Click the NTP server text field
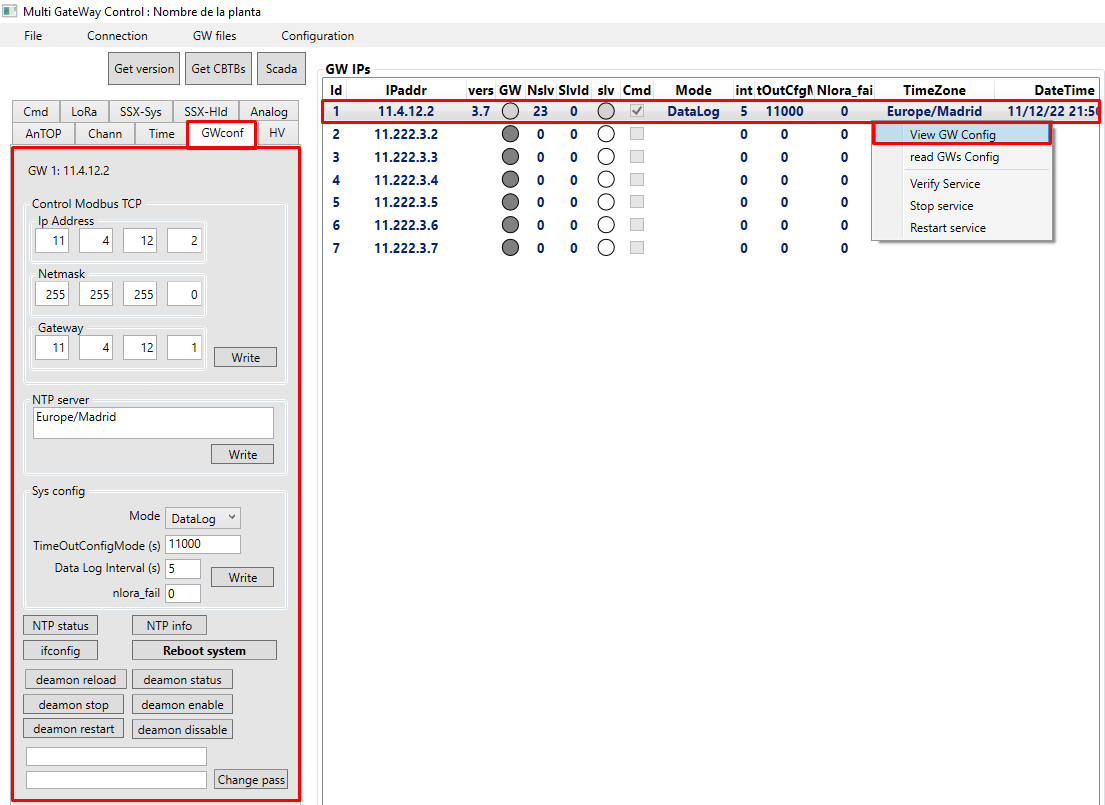Screen dimensions: 1105x805 pos(152,422)
